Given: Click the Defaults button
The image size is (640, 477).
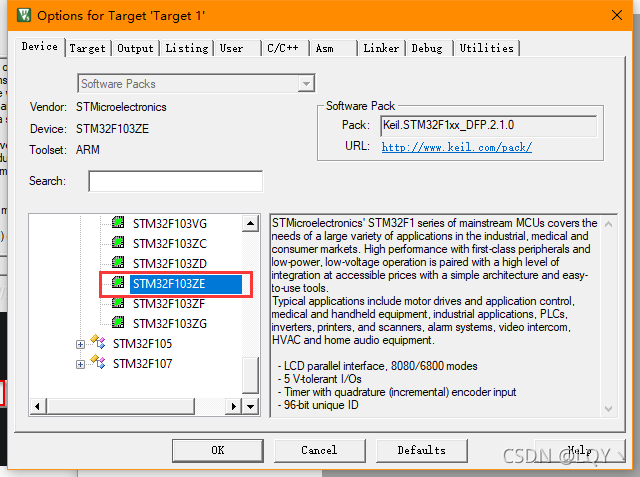Looking at the screenshot, I should click(422, 450).
